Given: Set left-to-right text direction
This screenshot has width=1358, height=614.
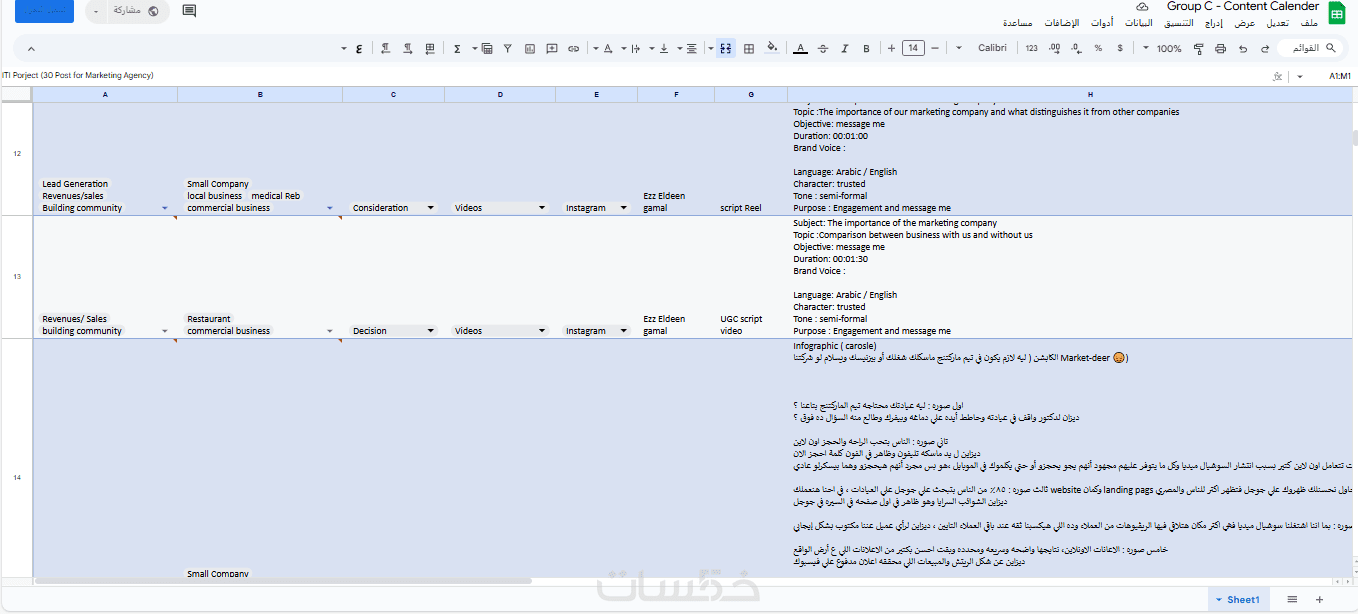Looking at the screenshot, I should [x=408, y=48].
